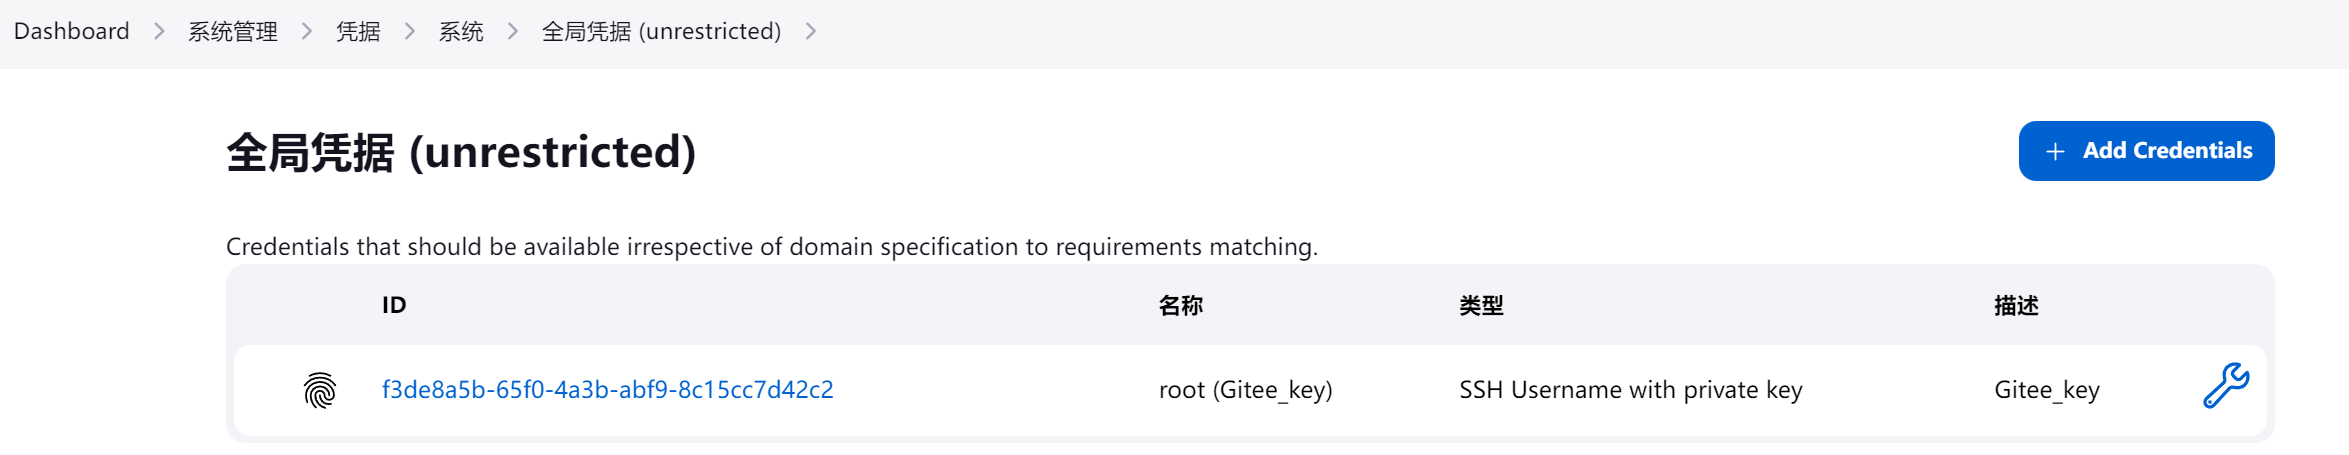Go to the Dashboard breadcrumb
This screenshot has height=455, width=2349.
(x=72, y=32)
